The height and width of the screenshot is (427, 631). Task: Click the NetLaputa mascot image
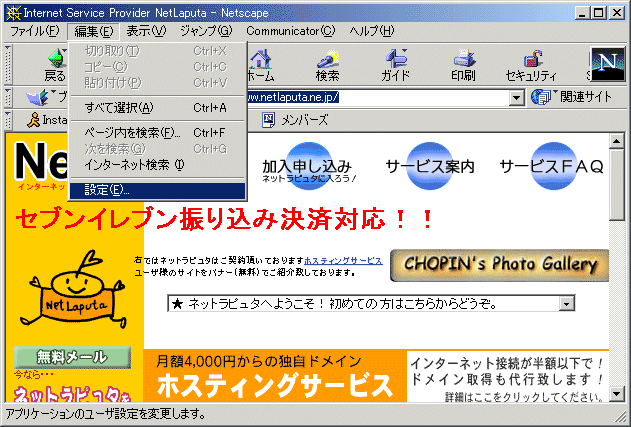pos(75,289)
